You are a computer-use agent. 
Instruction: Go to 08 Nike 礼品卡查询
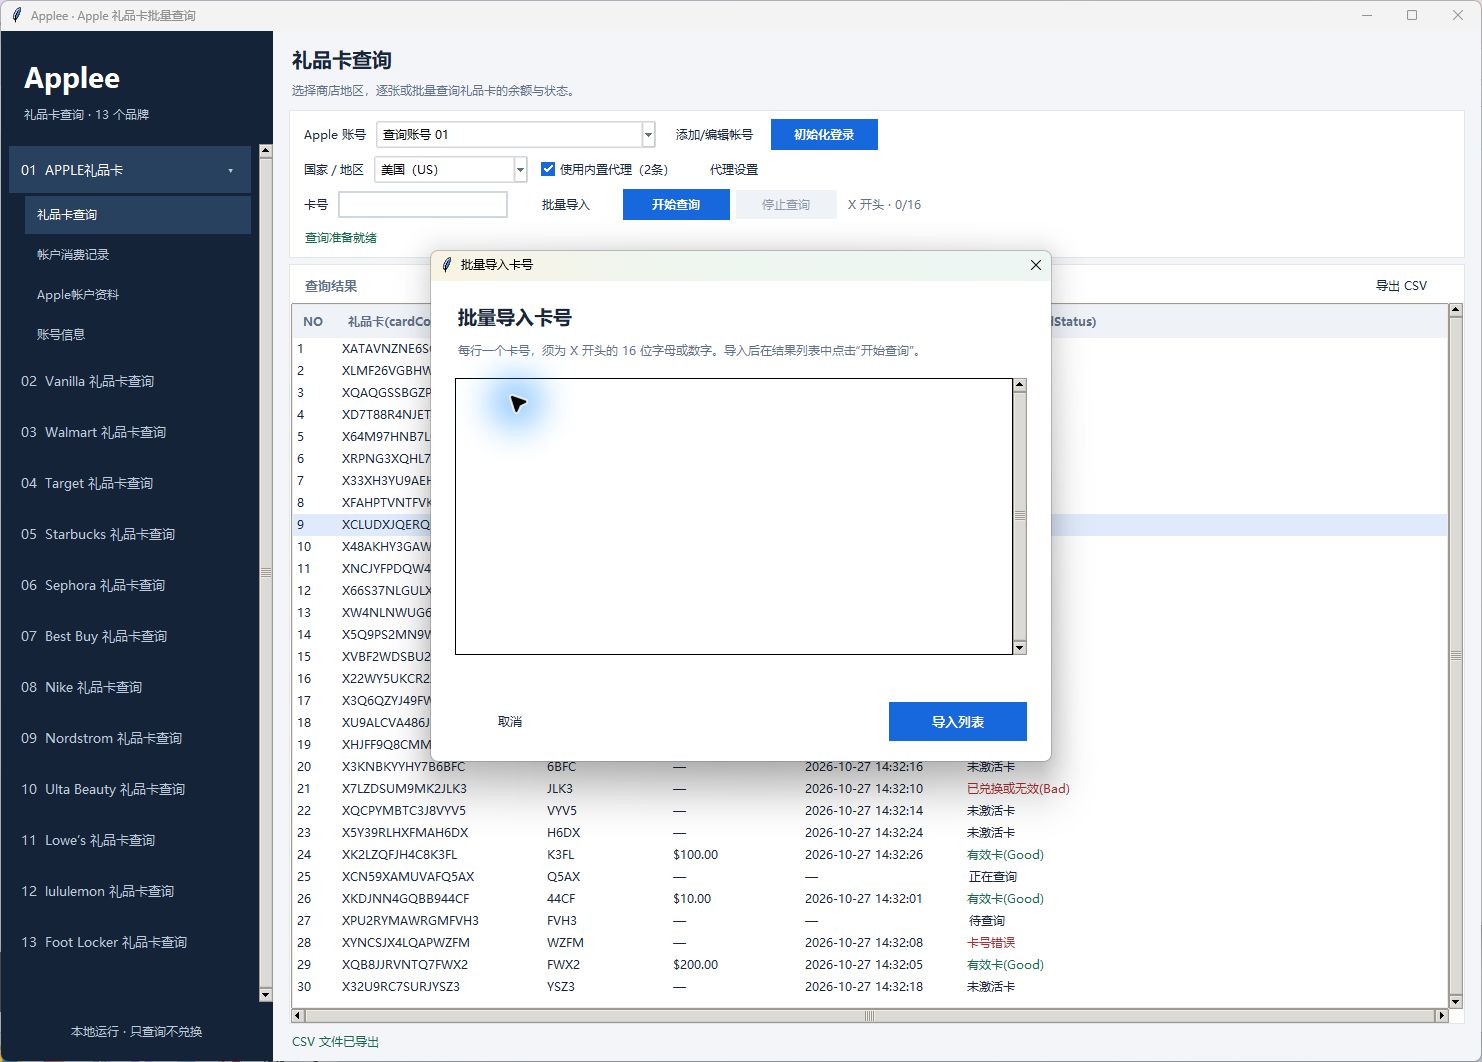(x=82, y=687)
